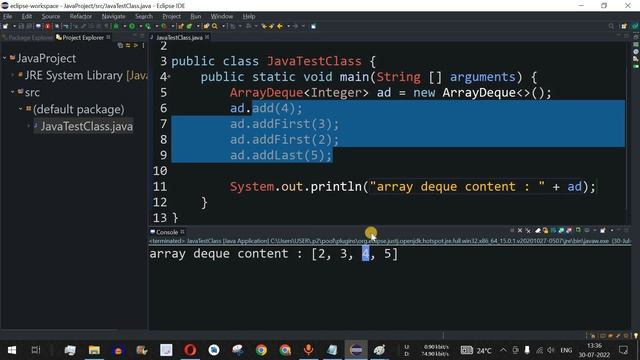Select the (default package) item
640x360 pixels.
click(75, 109)
